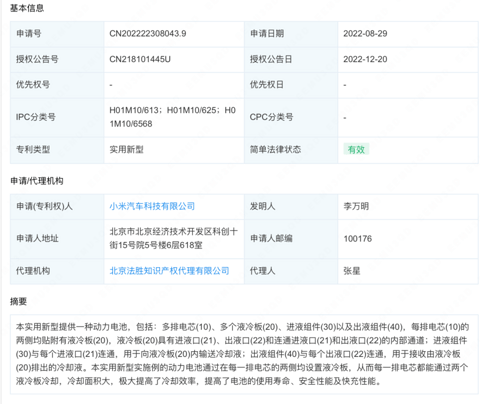The width and height of the screenshot is (480, 404).
Task: Click the inventor name 李万明
Action: click(x=356, y=206)
